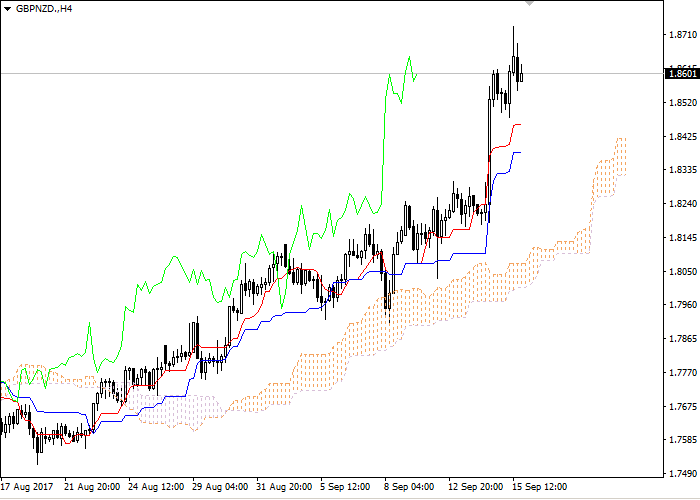700x500 pixels.
Task: Click the 1.8240 price scale label
Action: coord(683,204)
